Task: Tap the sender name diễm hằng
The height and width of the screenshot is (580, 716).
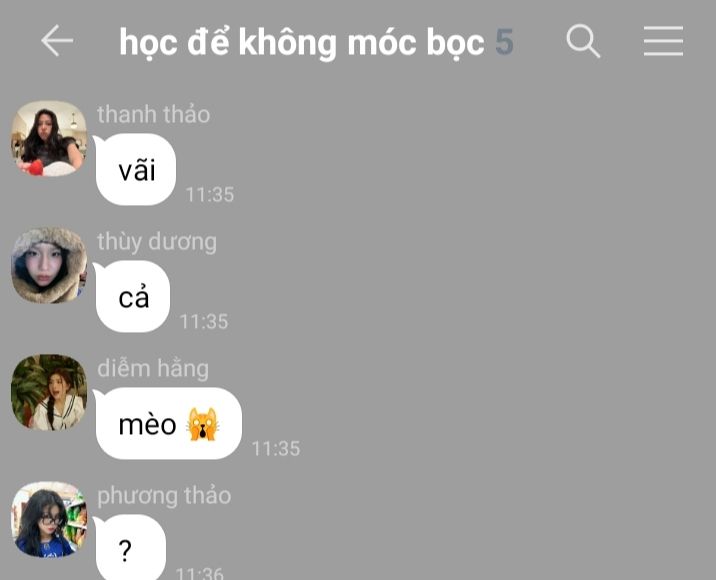Action: [153, 368]
